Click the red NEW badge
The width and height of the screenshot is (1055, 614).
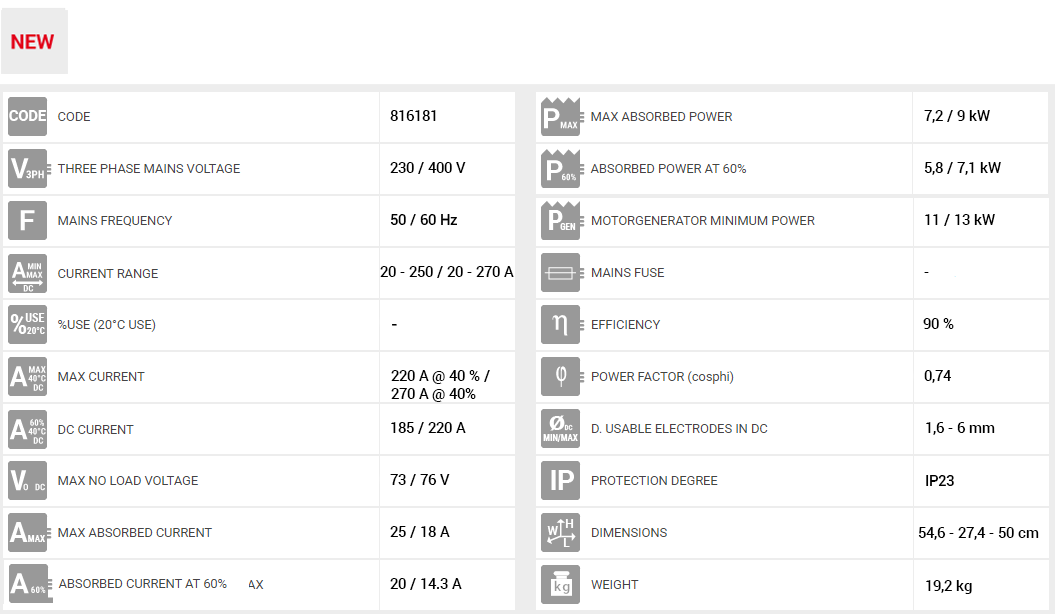coord(33,42)
